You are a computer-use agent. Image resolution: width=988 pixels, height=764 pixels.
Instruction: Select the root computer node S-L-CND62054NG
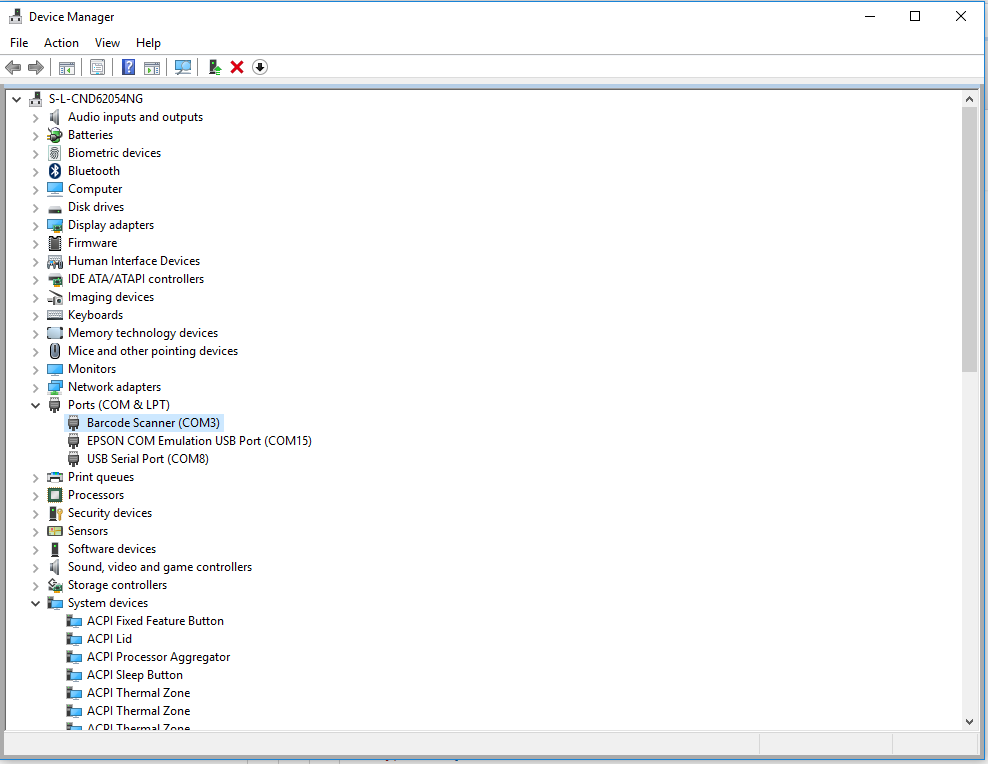[x=95, y=99]
